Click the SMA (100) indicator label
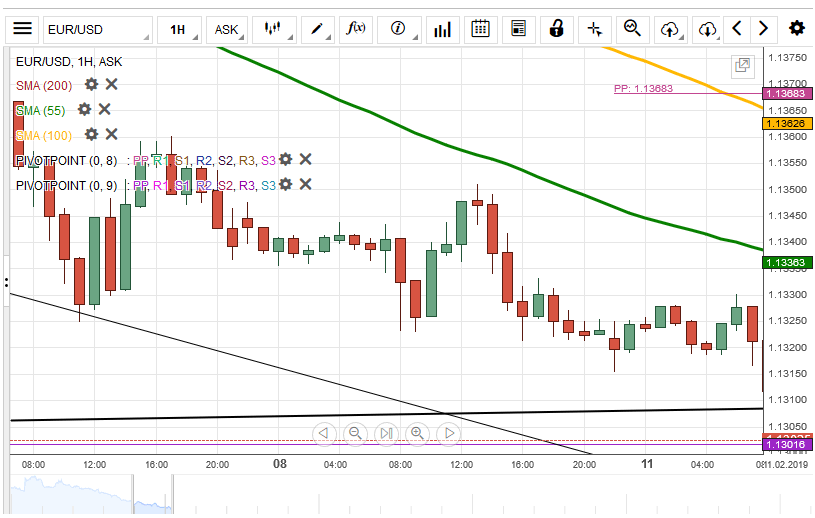Image resolution: width=815 pixels, height=518 pixels. (x=44, y=135)
